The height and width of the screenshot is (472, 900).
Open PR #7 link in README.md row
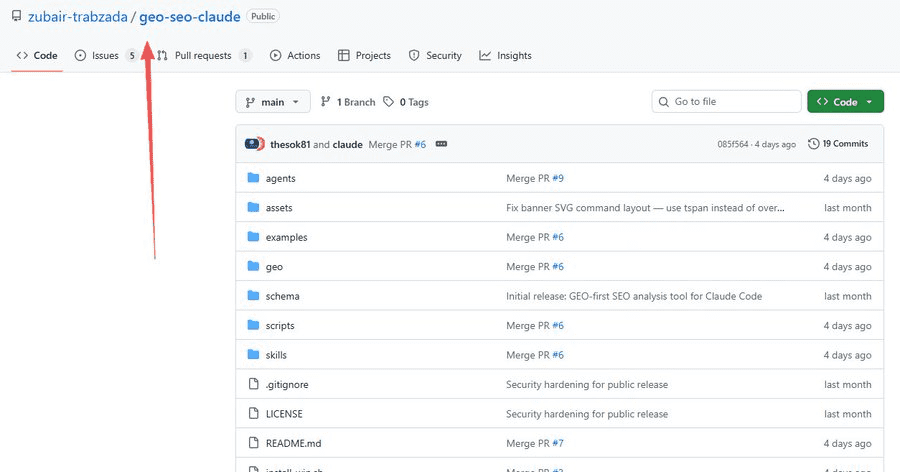(558, 443)
